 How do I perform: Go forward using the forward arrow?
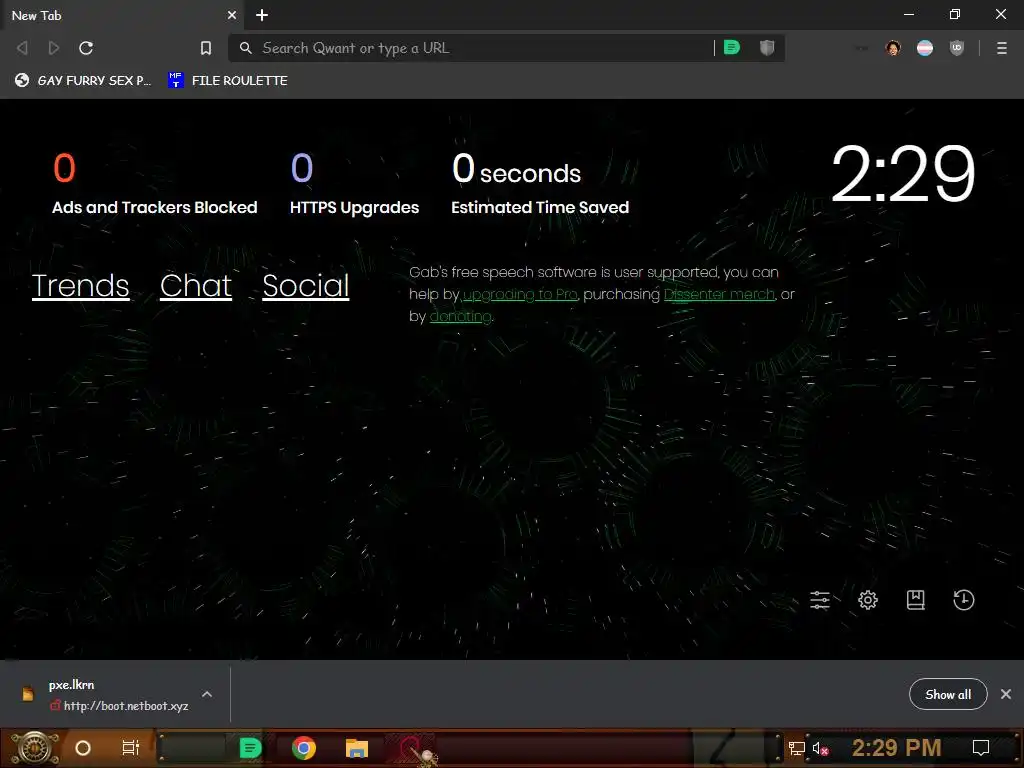point(54,48)
